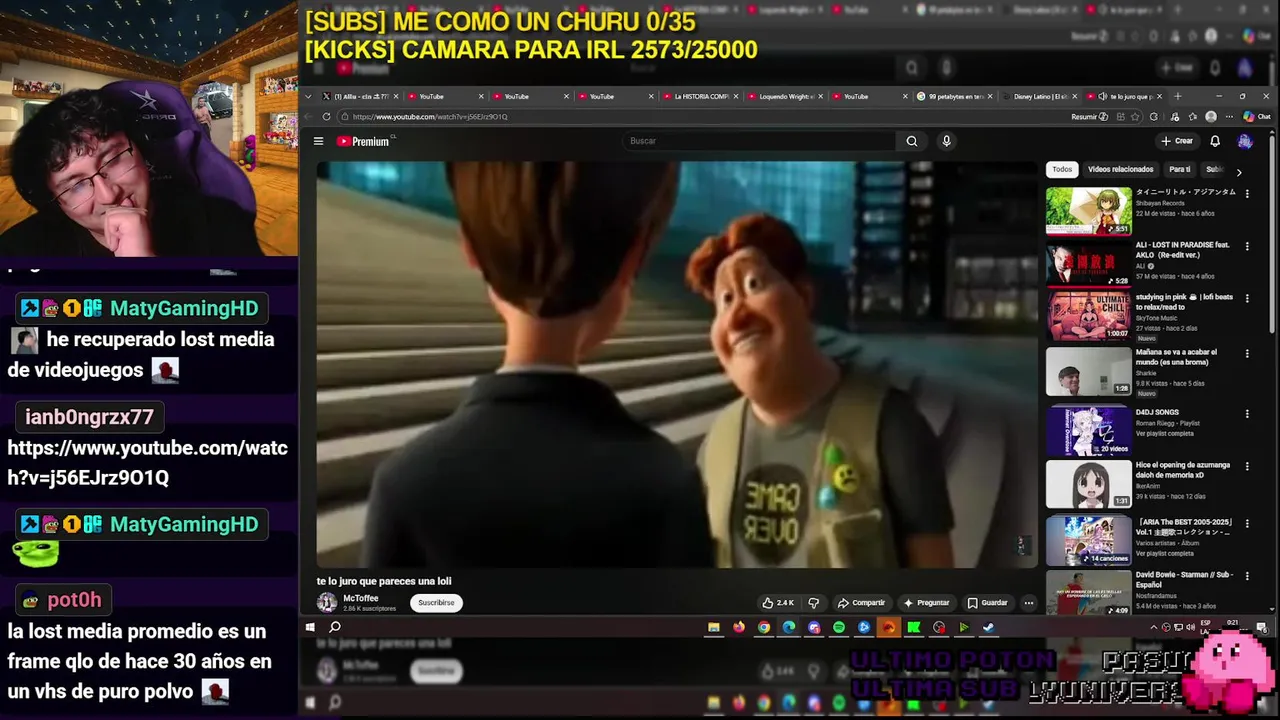This screenshot has width=1280, height=720.
Task: Open a new browser tab with plus
Action: 1177,96
